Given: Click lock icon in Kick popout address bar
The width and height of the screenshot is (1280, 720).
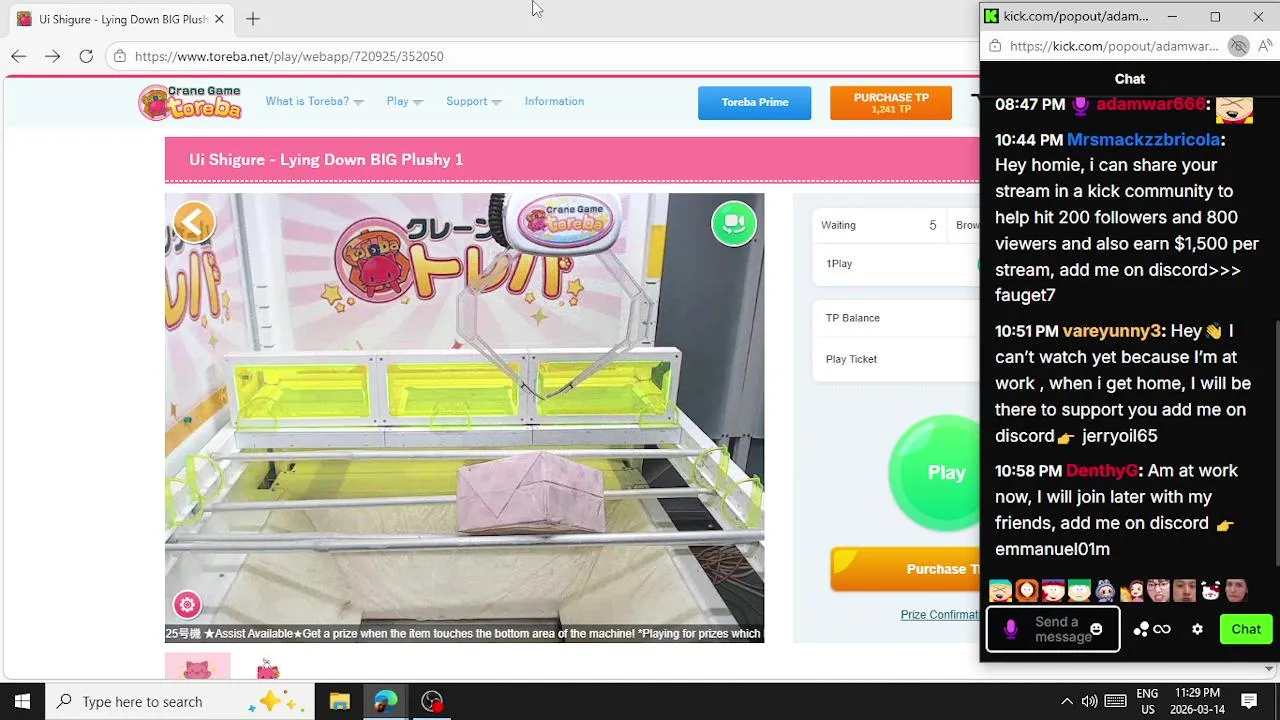Looking at the screenshot, I should click(x=994, y=46).
